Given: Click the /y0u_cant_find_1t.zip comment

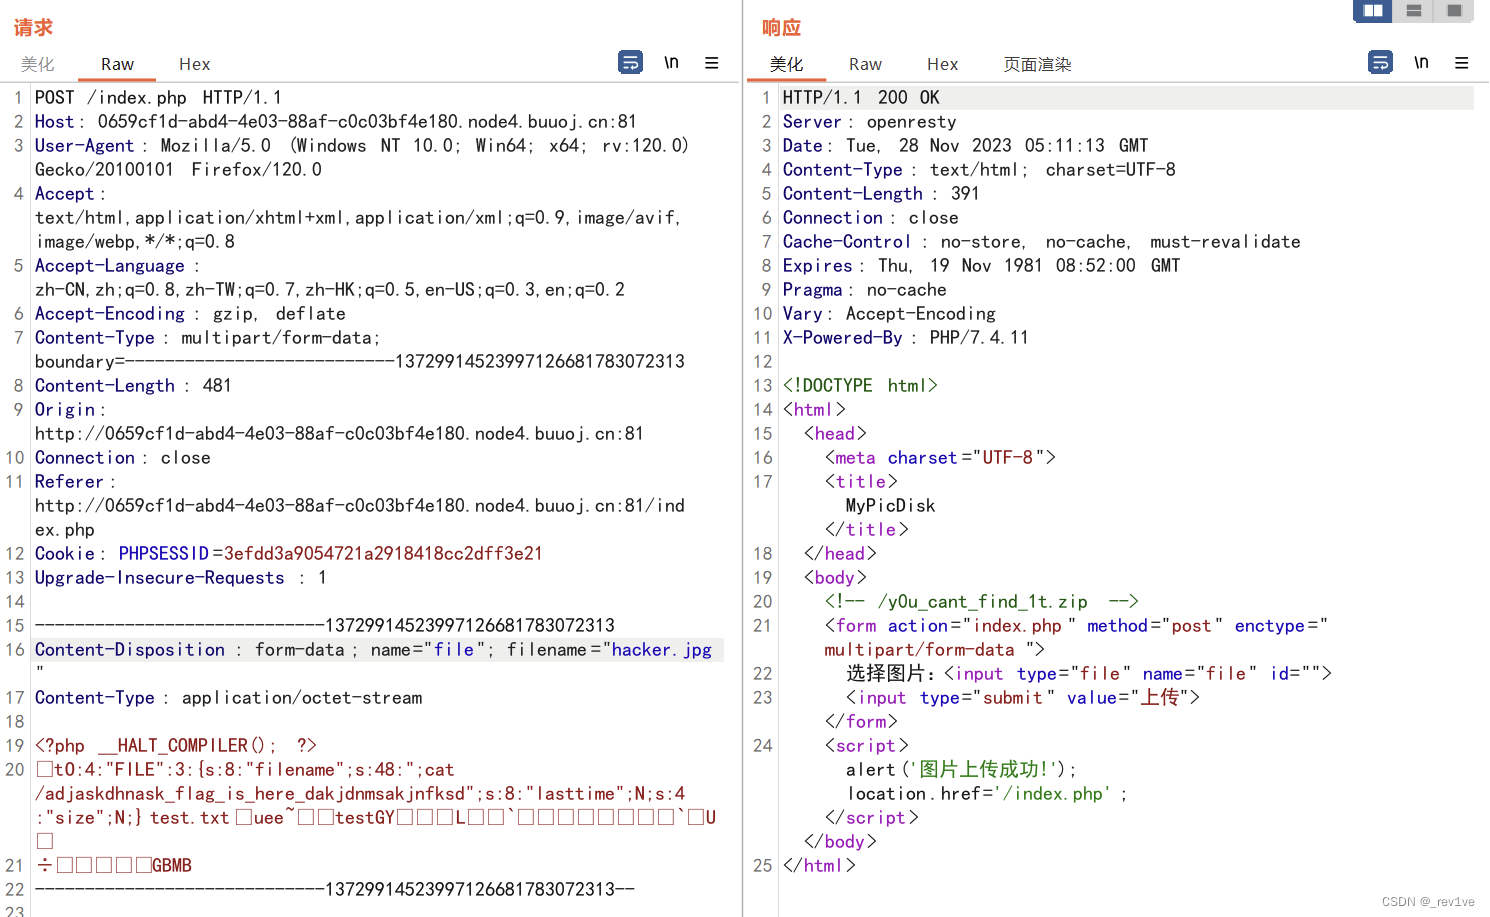Looking at the screenshot, I should (981, 601).
